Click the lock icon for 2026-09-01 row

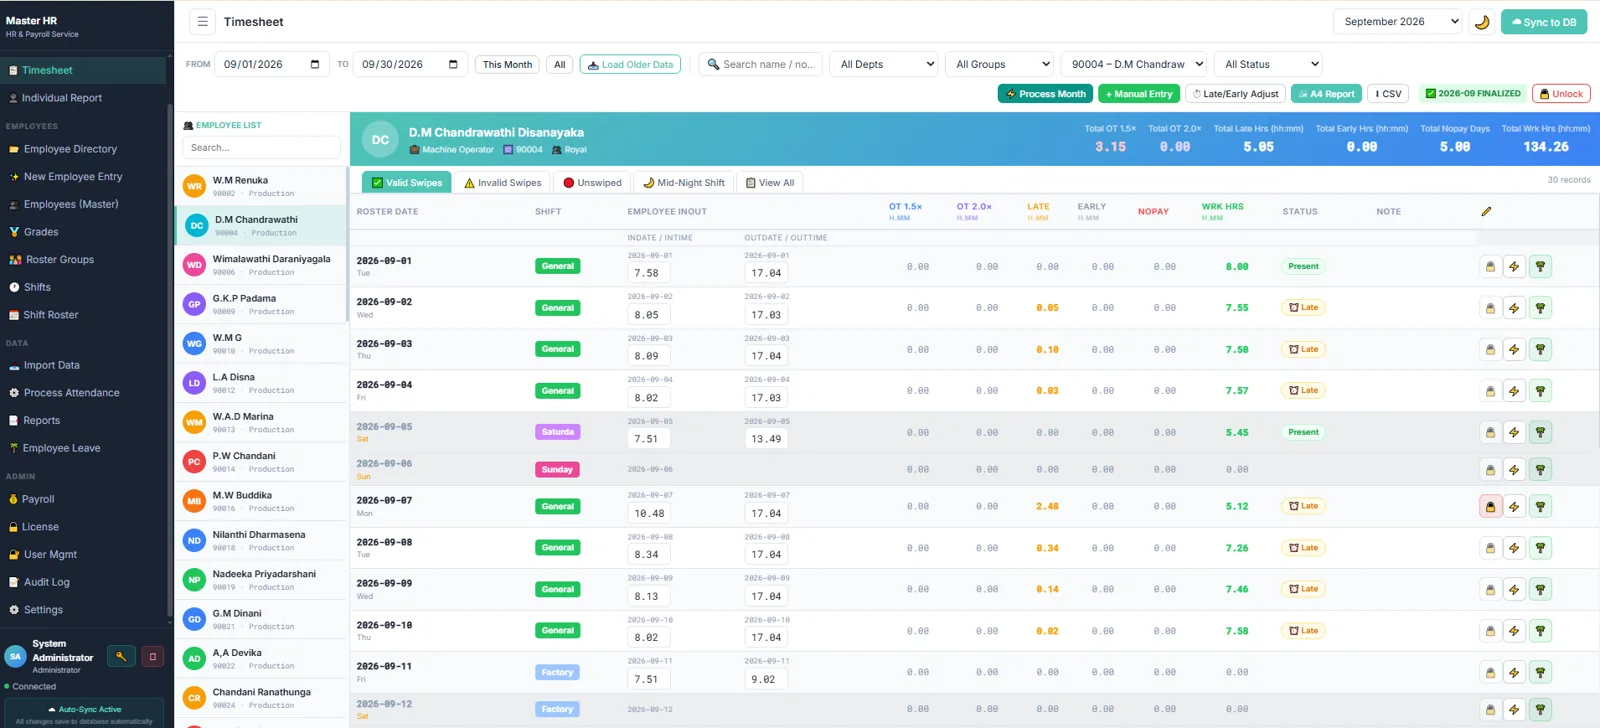click(x=1490, y=267)
